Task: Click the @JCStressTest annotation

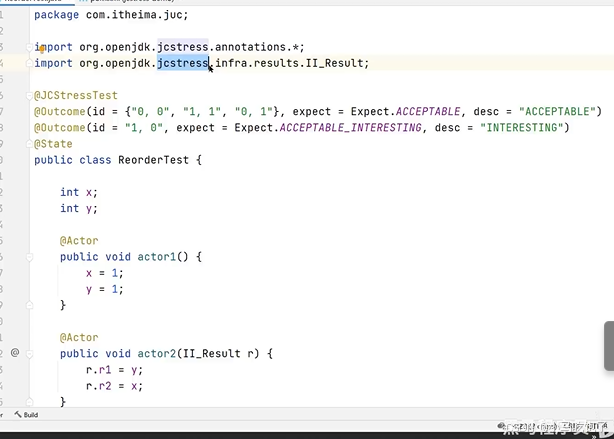Action: coord(76,96)
